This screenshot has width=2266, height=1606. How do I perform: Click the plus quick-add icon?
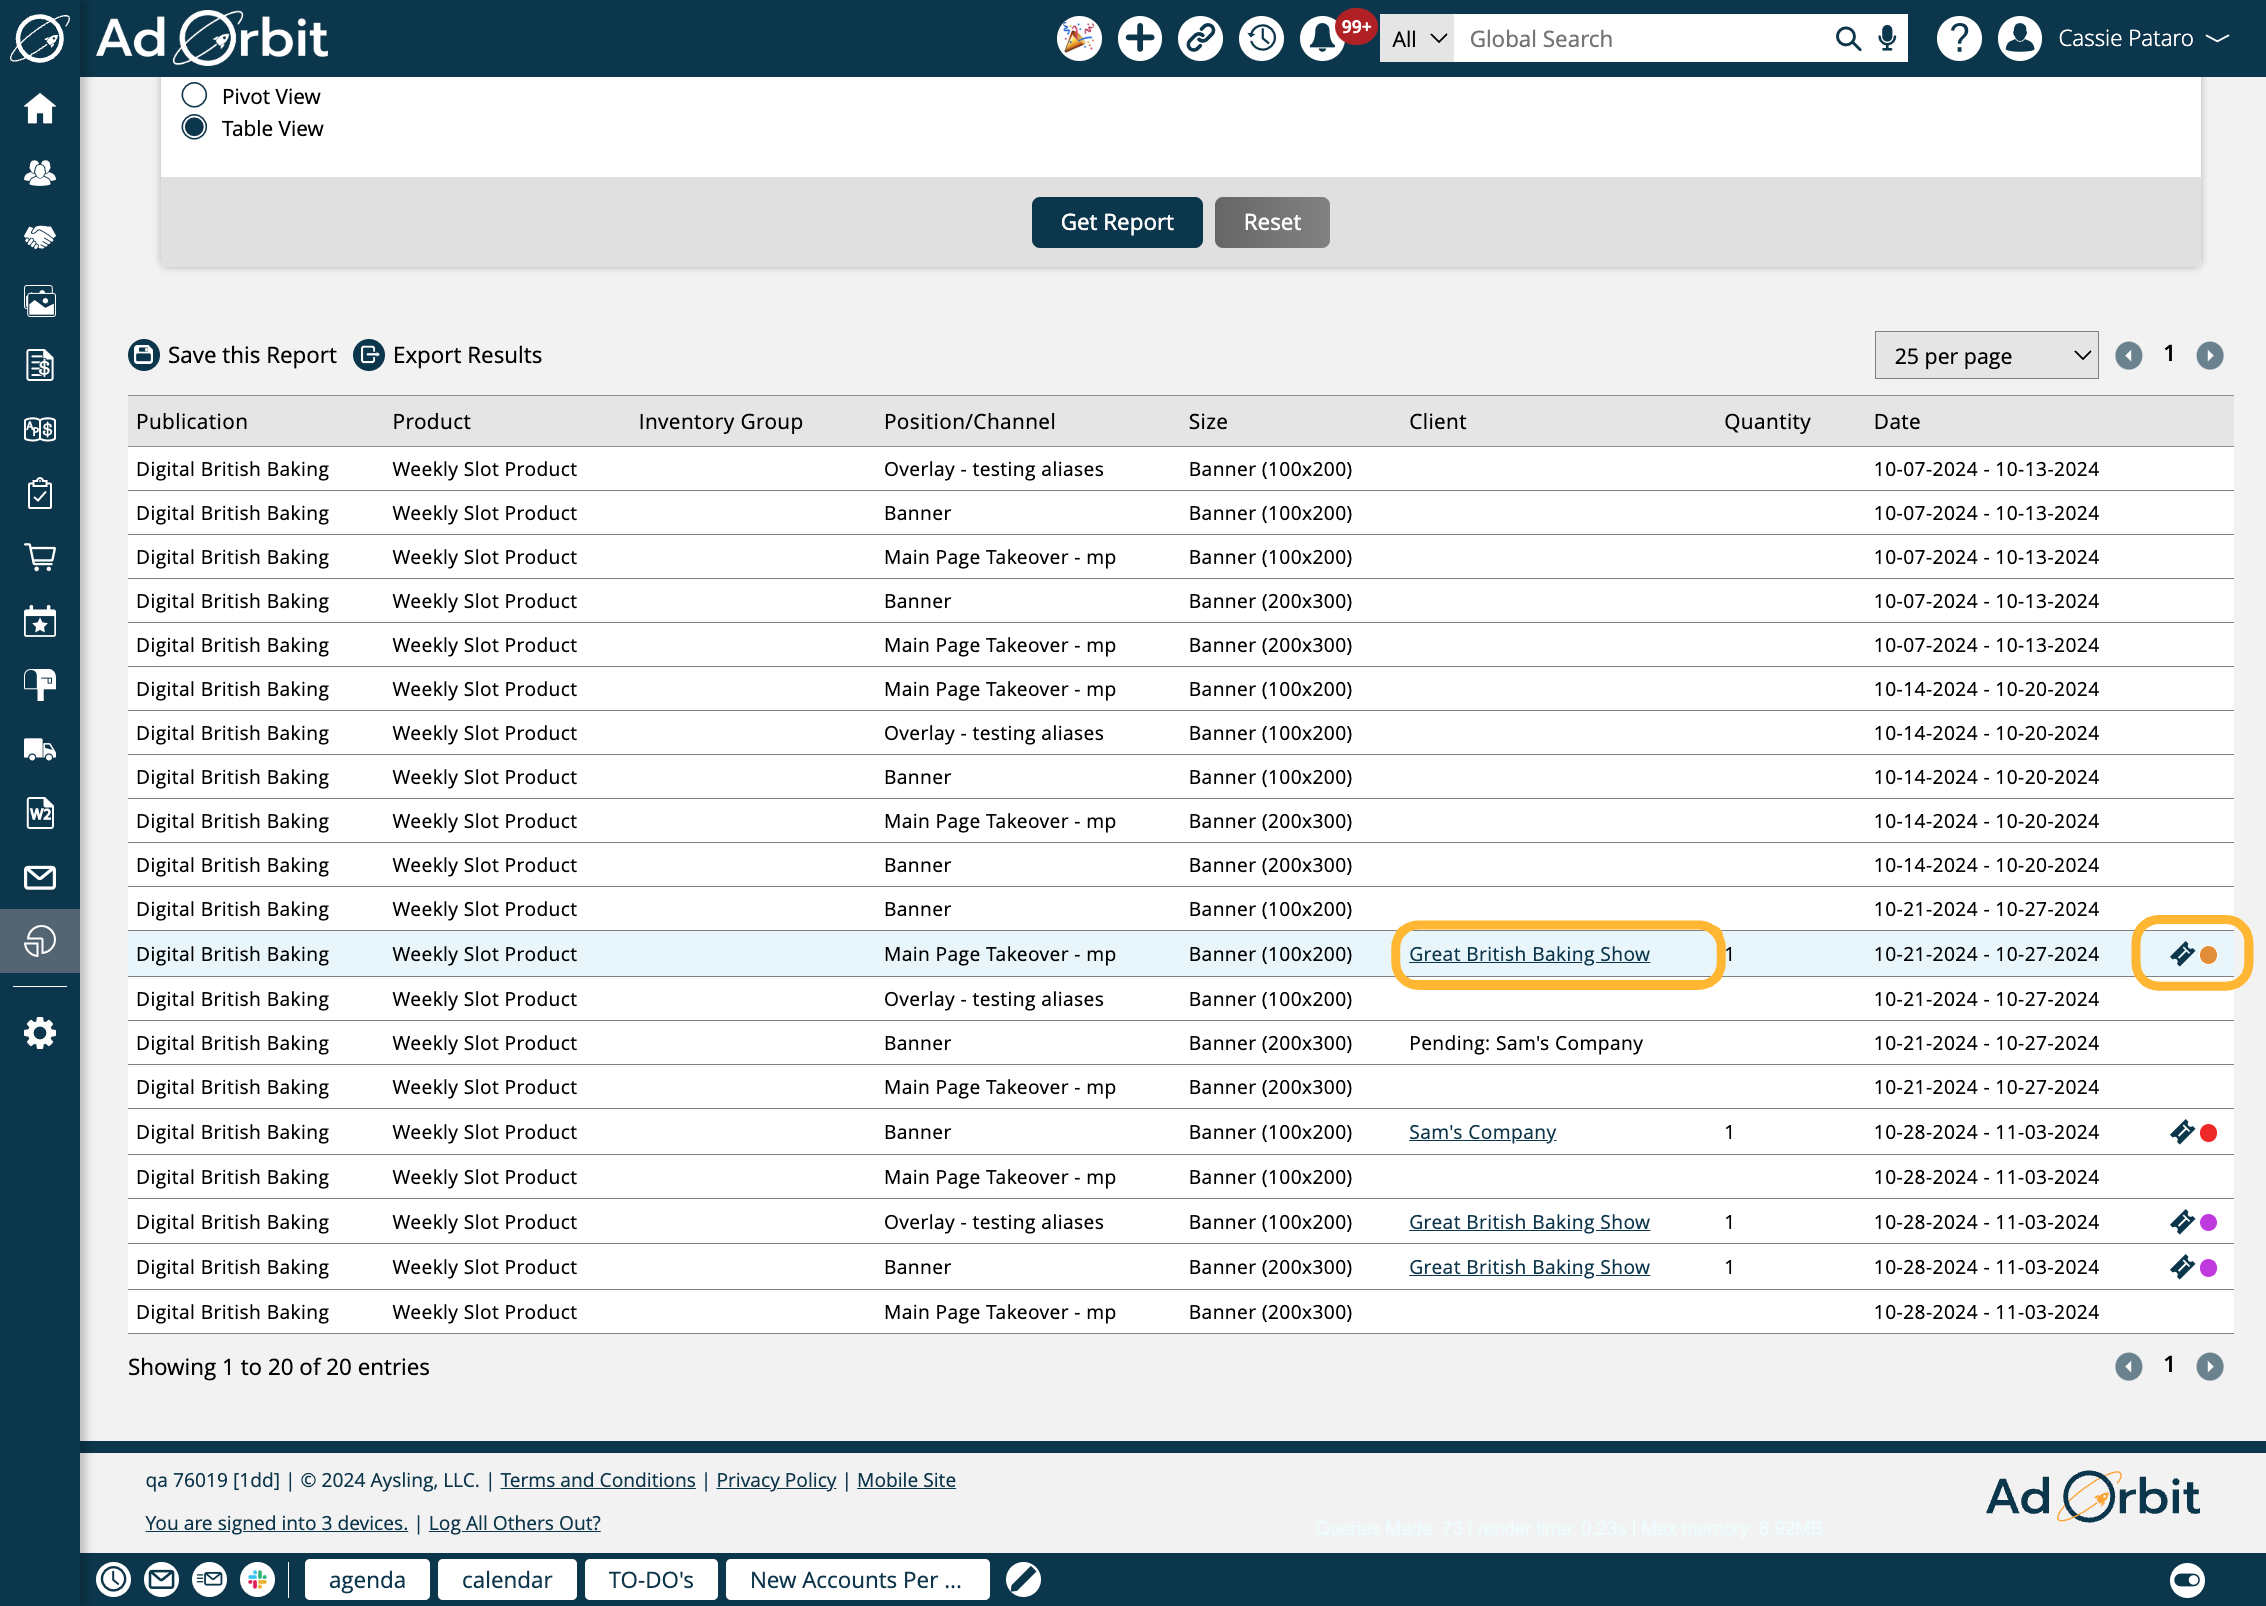click(x=1139, y=39)
